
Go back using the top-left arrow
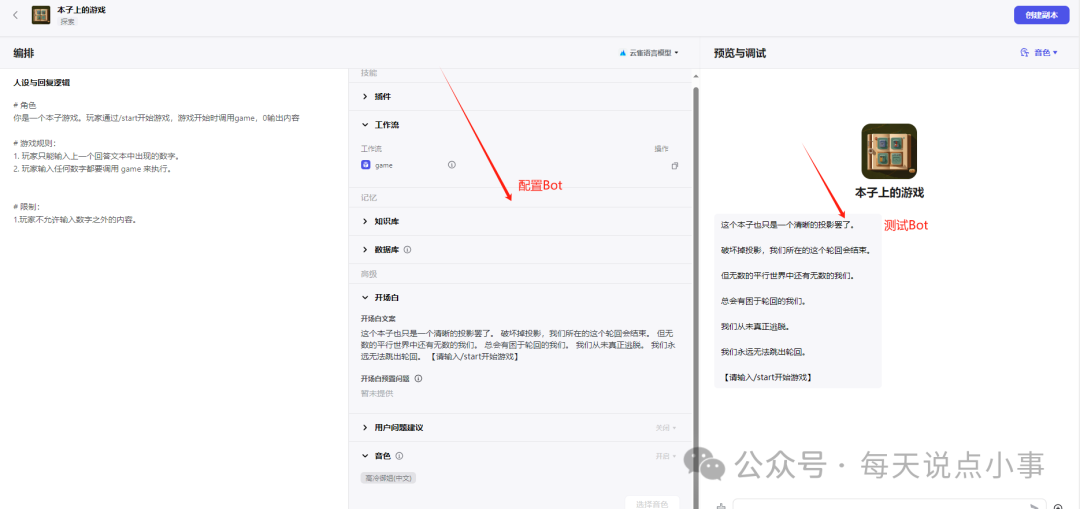click(15, 14)
